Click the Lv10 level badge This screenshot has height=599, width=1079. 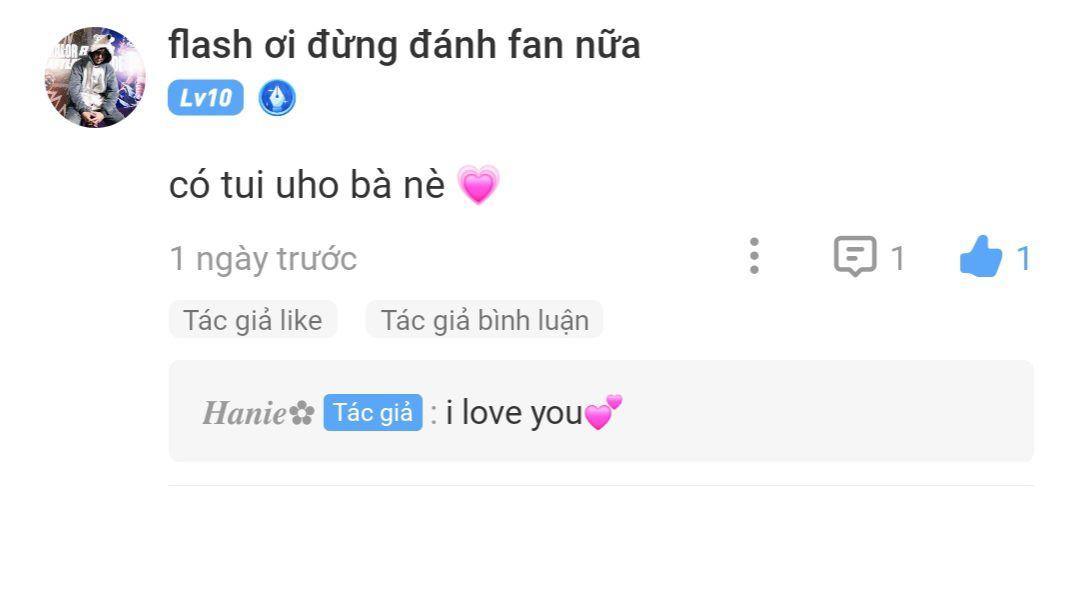206,97
